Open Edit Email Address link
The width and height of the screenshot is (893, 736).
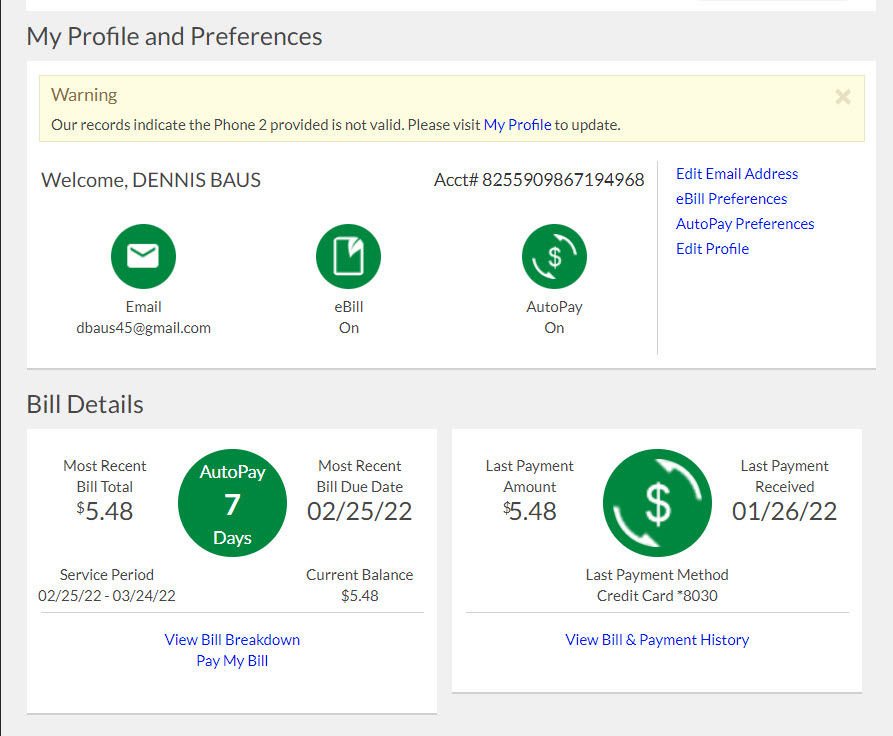click(737, 174)
